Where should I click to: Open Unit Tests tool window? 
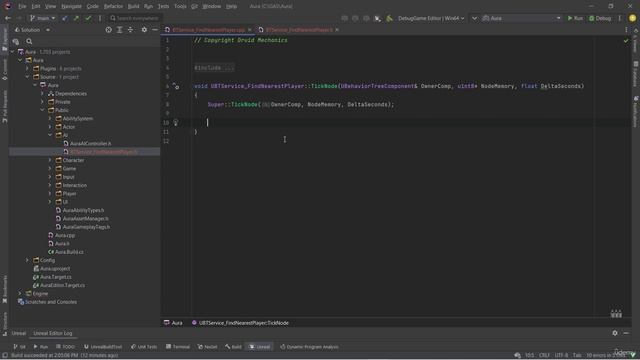tap(144, 347)
